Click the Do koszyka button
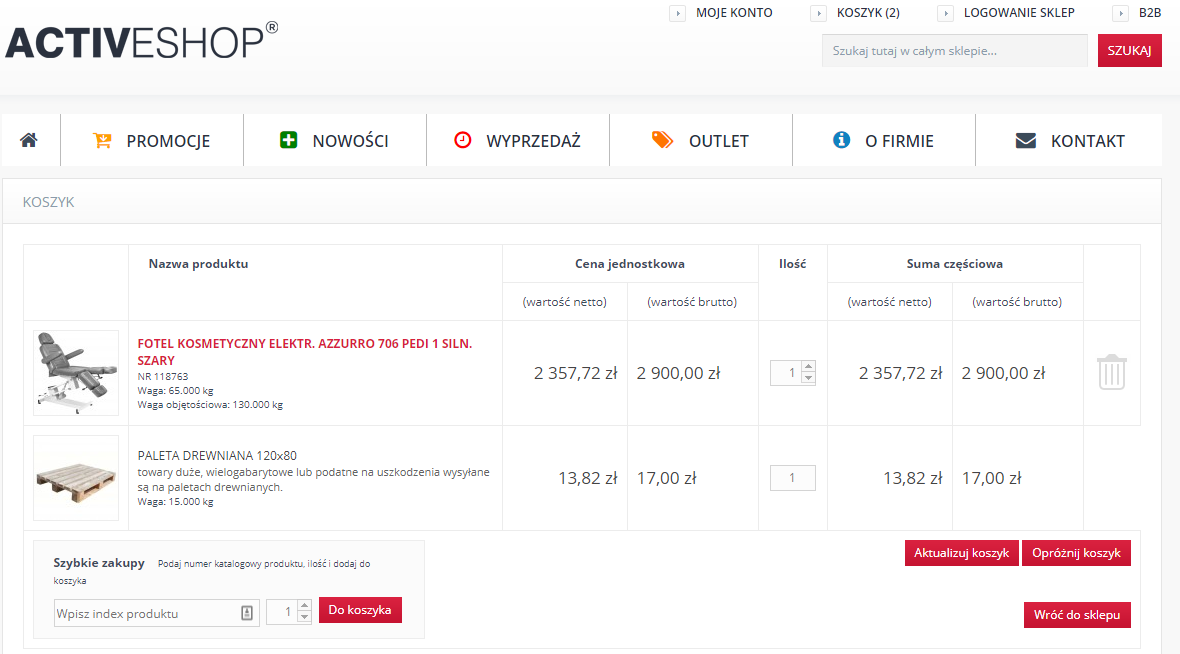The height and width of the screenshot is (654, 1180). pyautogui.click(x=360, y=610)
